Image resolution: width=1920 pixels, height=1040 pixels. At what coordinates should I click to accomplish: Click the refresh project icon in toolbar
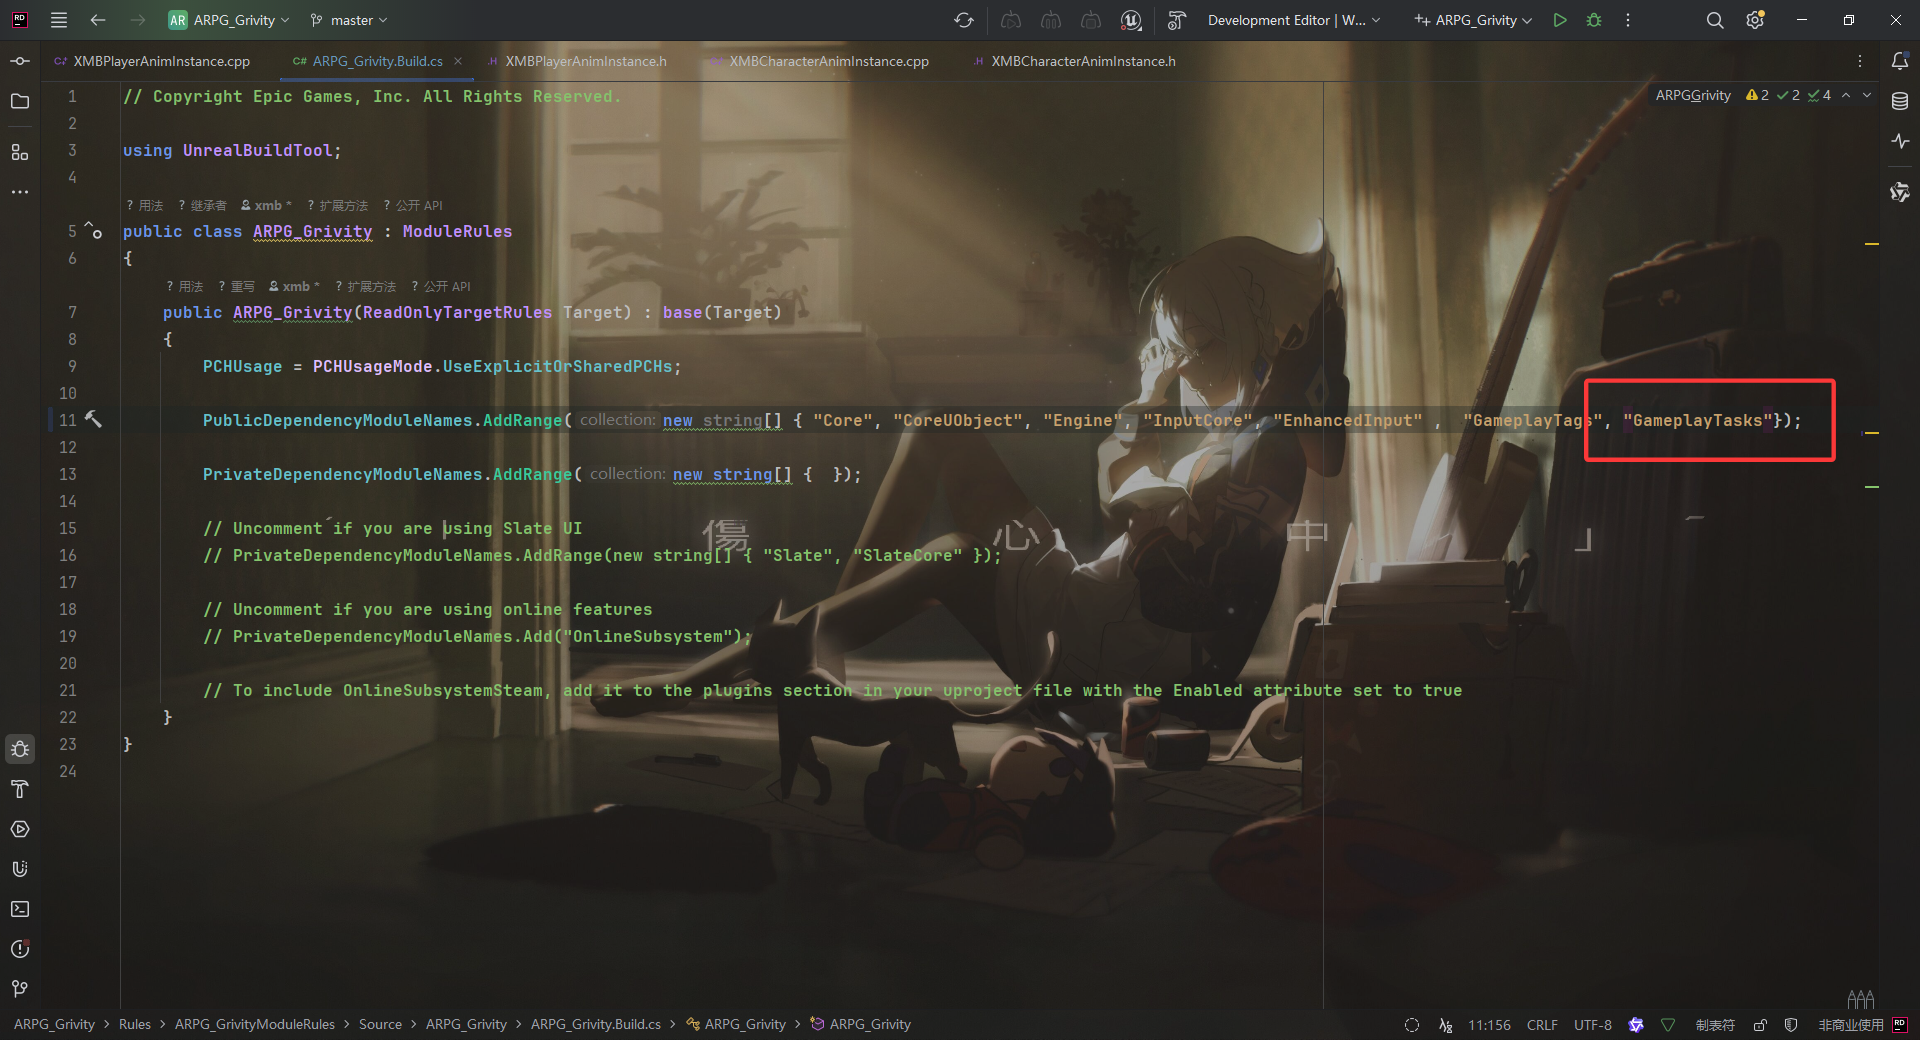[x=964, y=20]
